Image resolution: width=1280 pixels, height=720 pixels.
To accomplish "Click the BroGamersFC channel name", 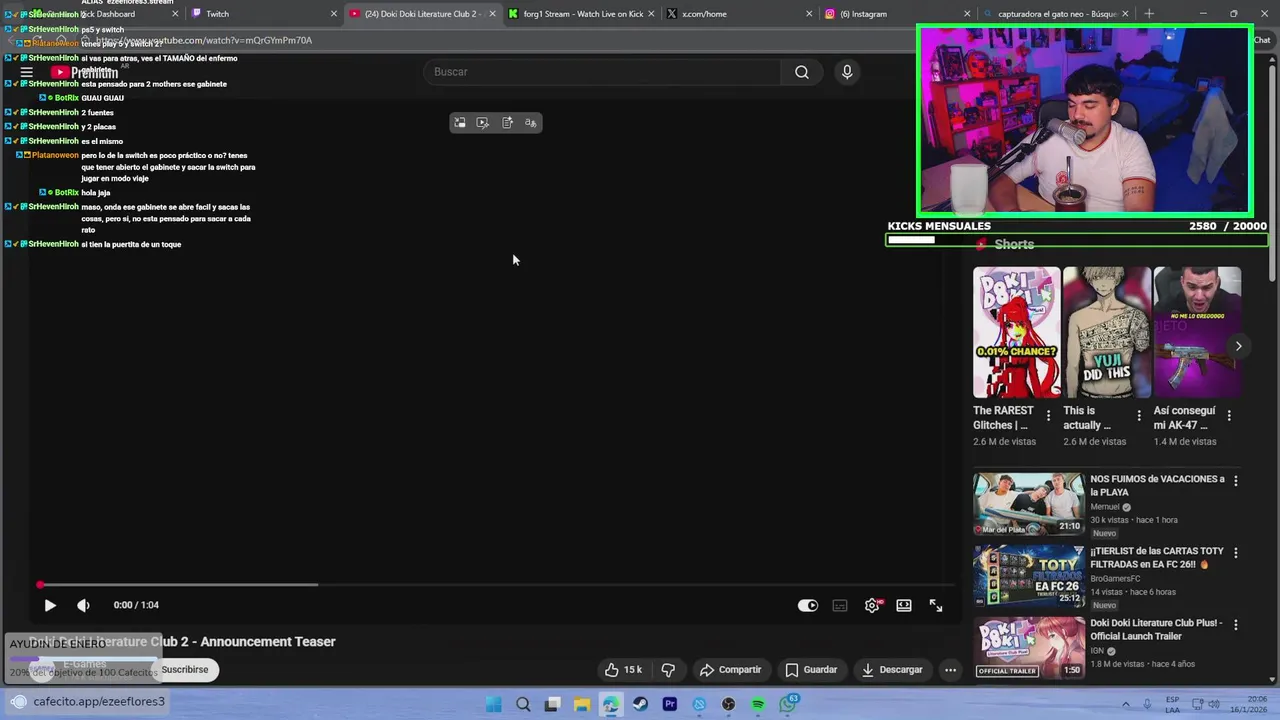I will (1115, 579).
